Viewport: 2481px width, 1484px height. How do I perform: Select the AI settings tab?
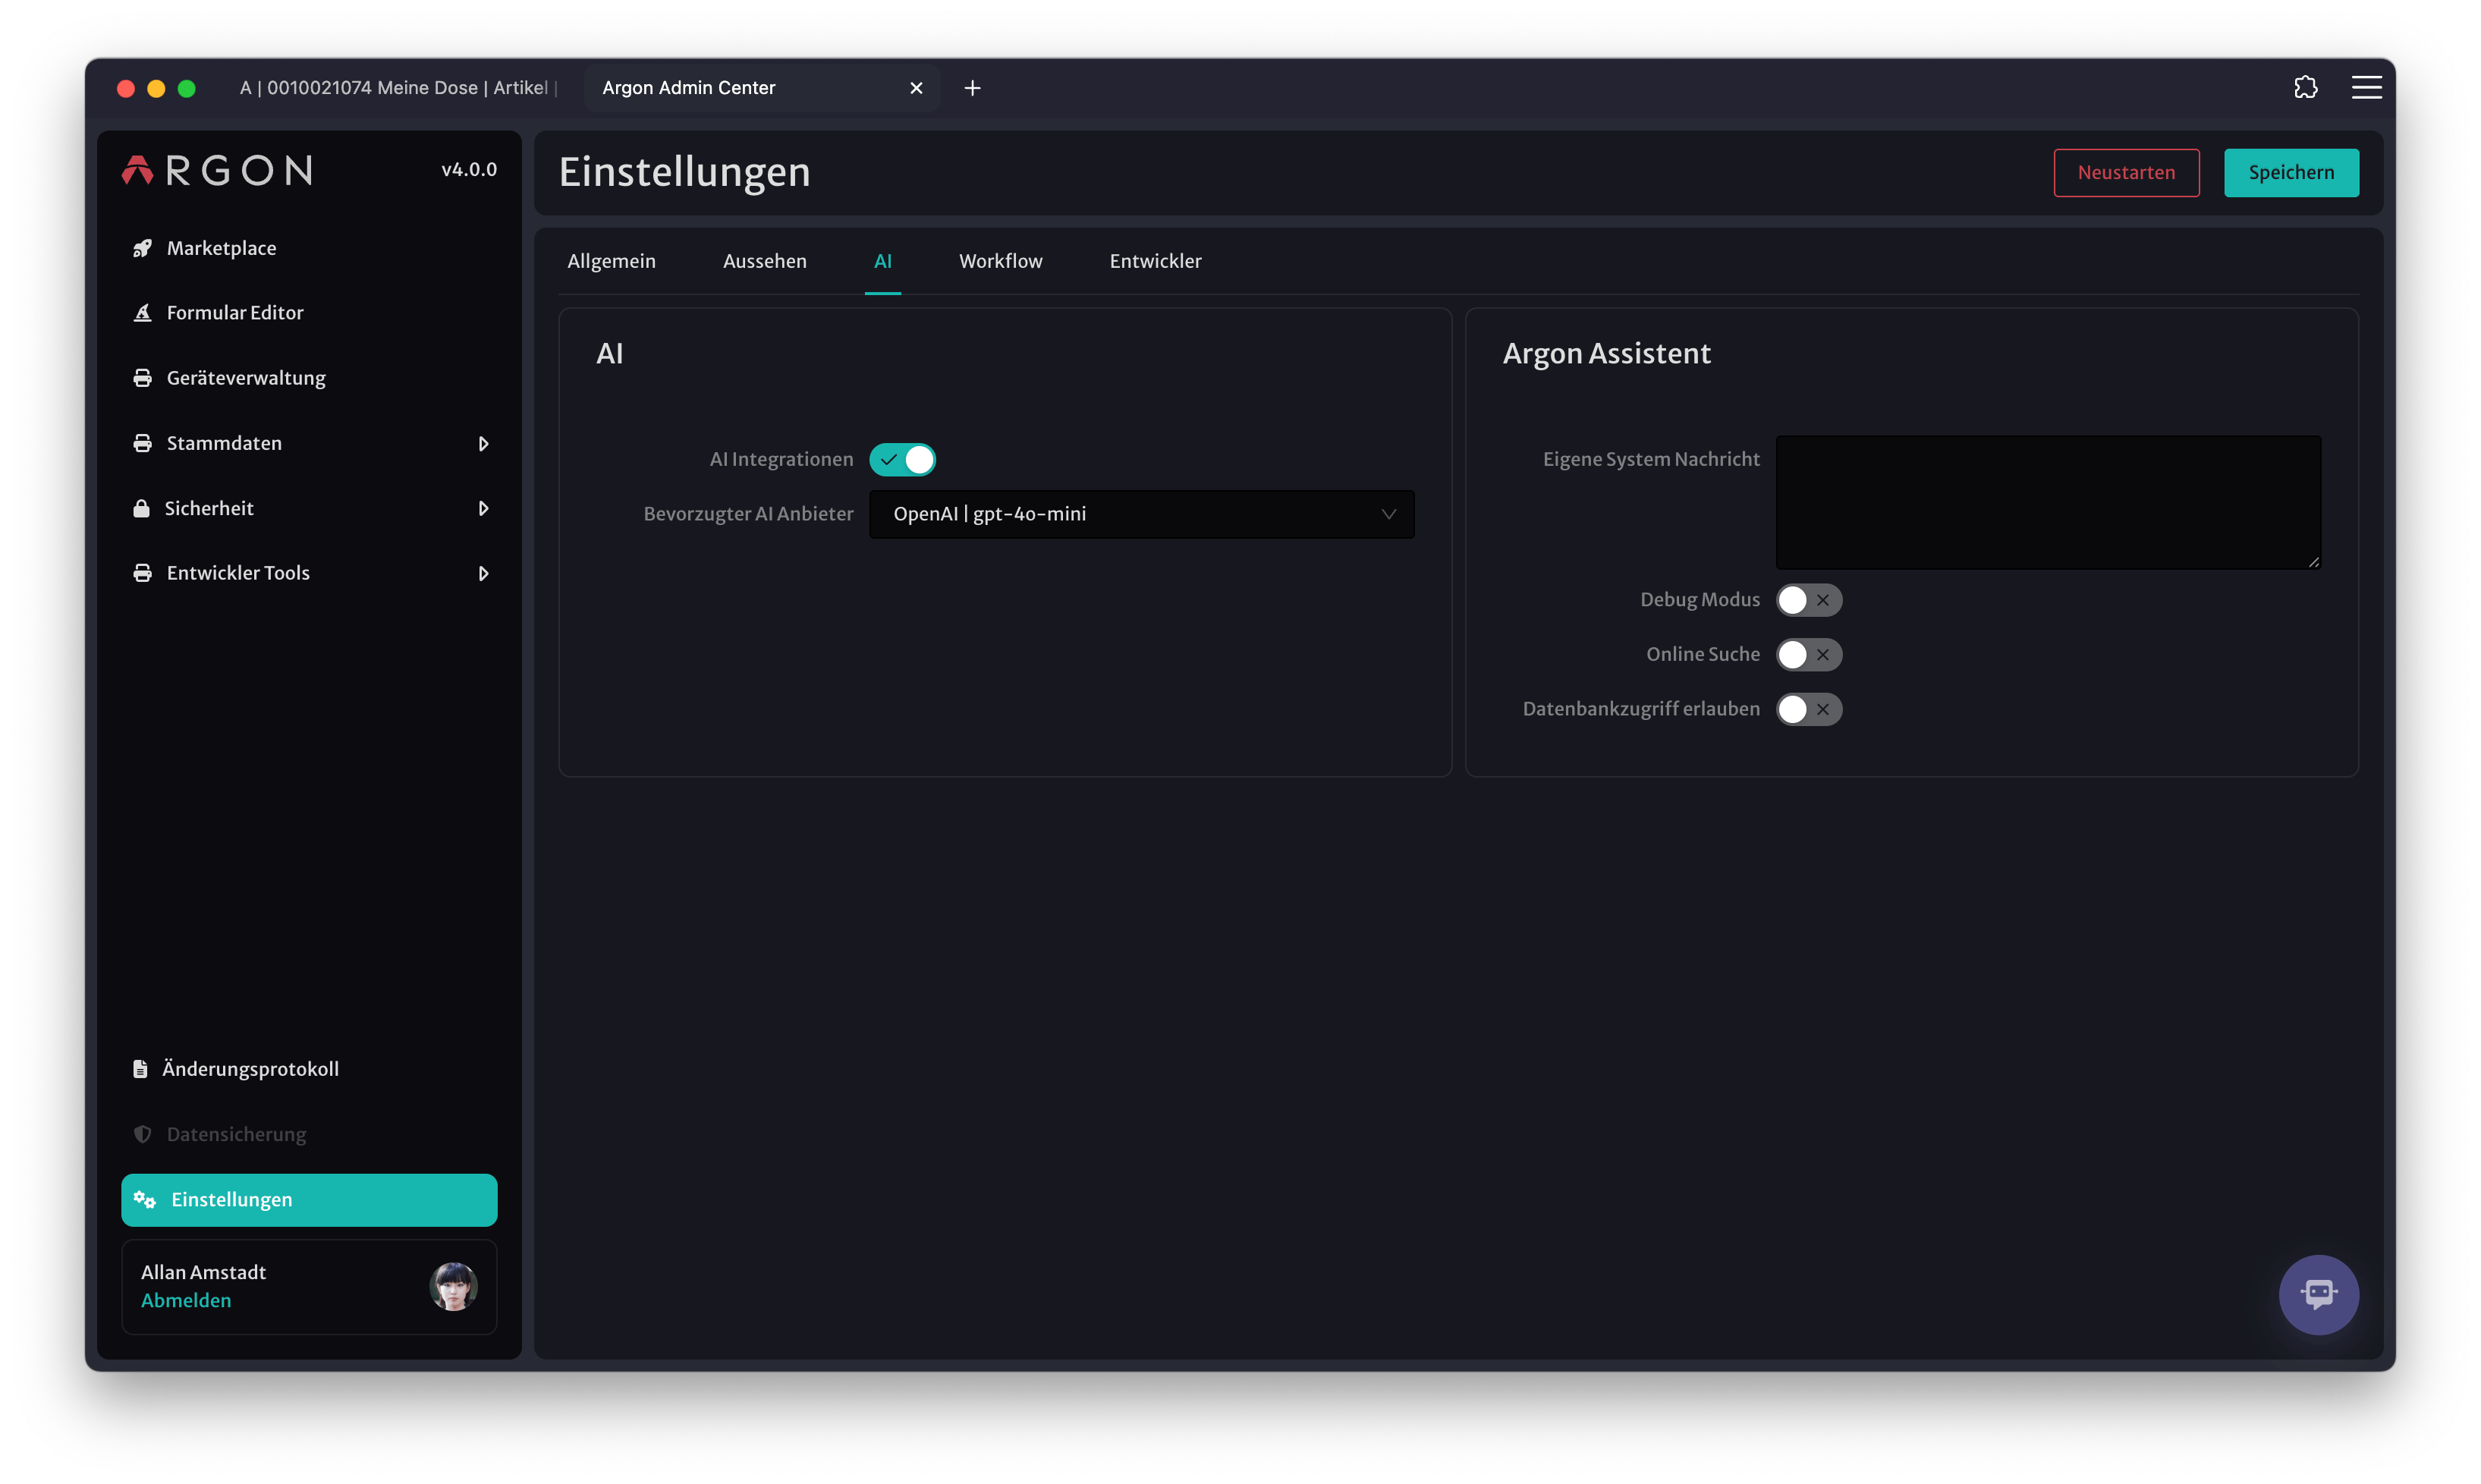click(882, 261)
